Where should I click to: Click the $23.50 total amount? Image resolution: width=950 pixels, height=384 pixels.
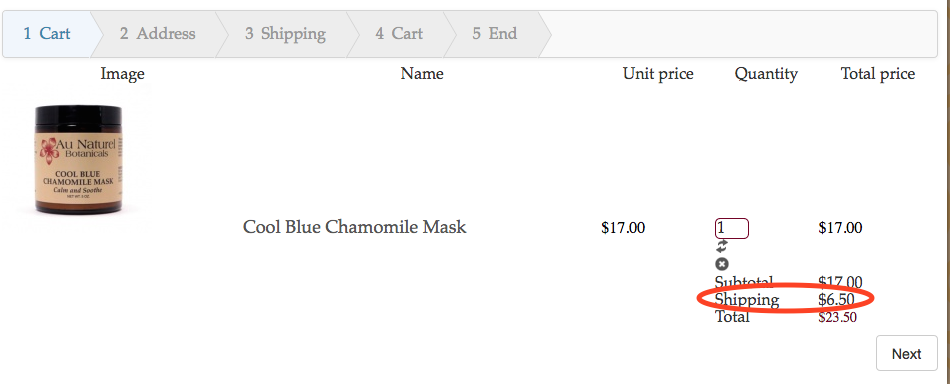(x=837, y=317)
